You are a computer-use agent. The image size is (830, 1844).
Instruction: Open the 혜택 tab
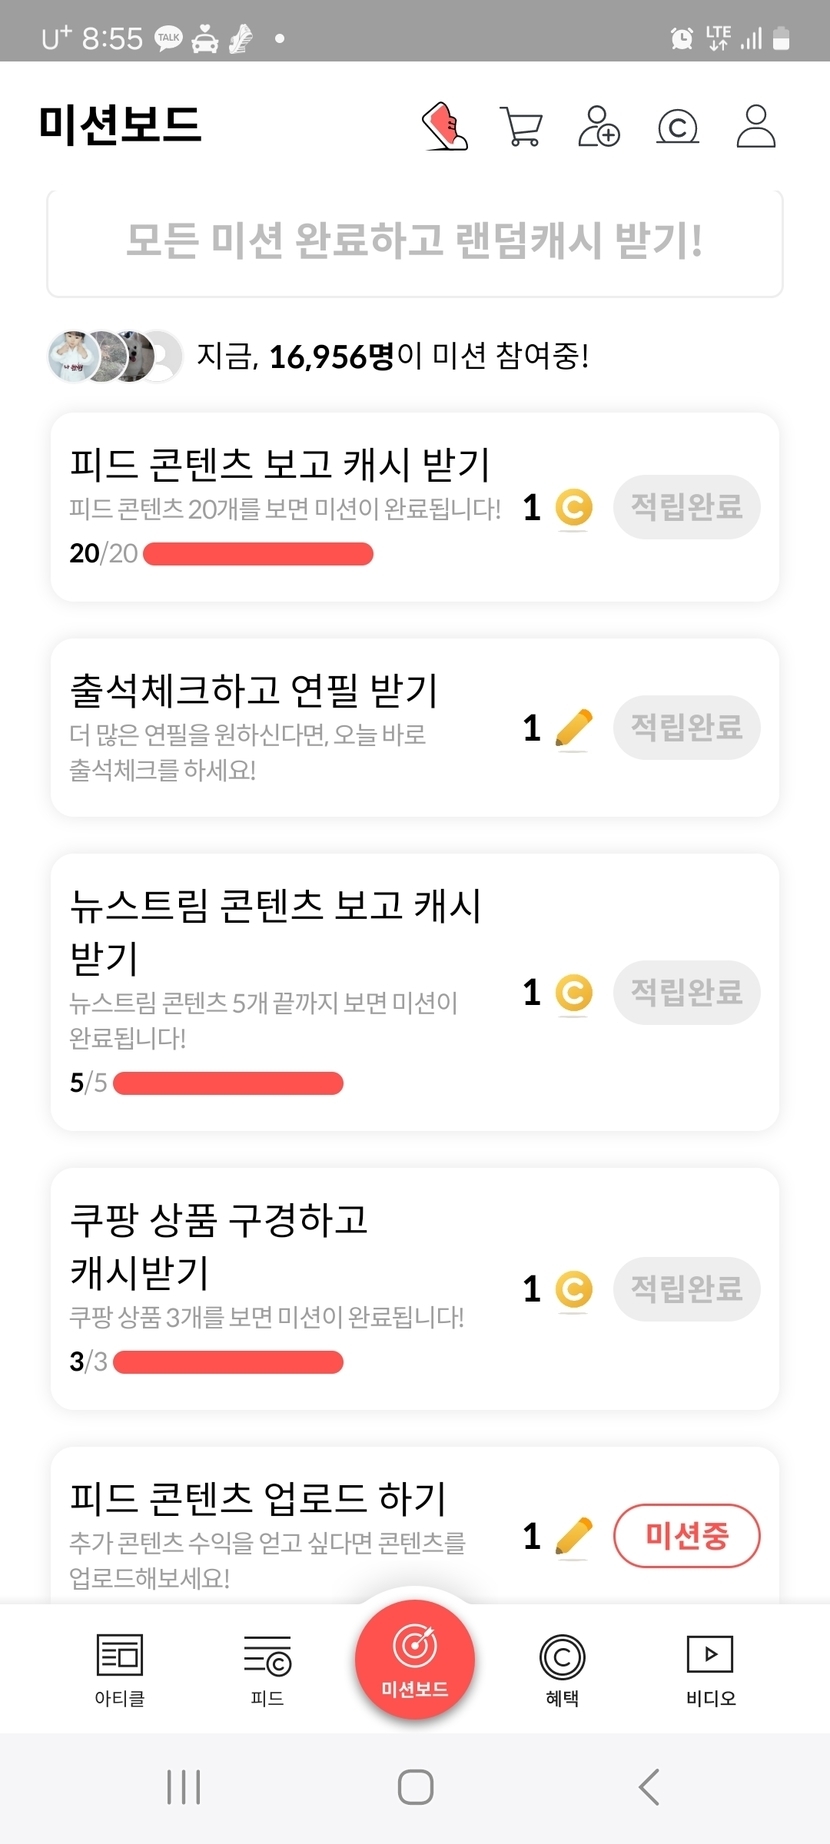pos(562,1670)
